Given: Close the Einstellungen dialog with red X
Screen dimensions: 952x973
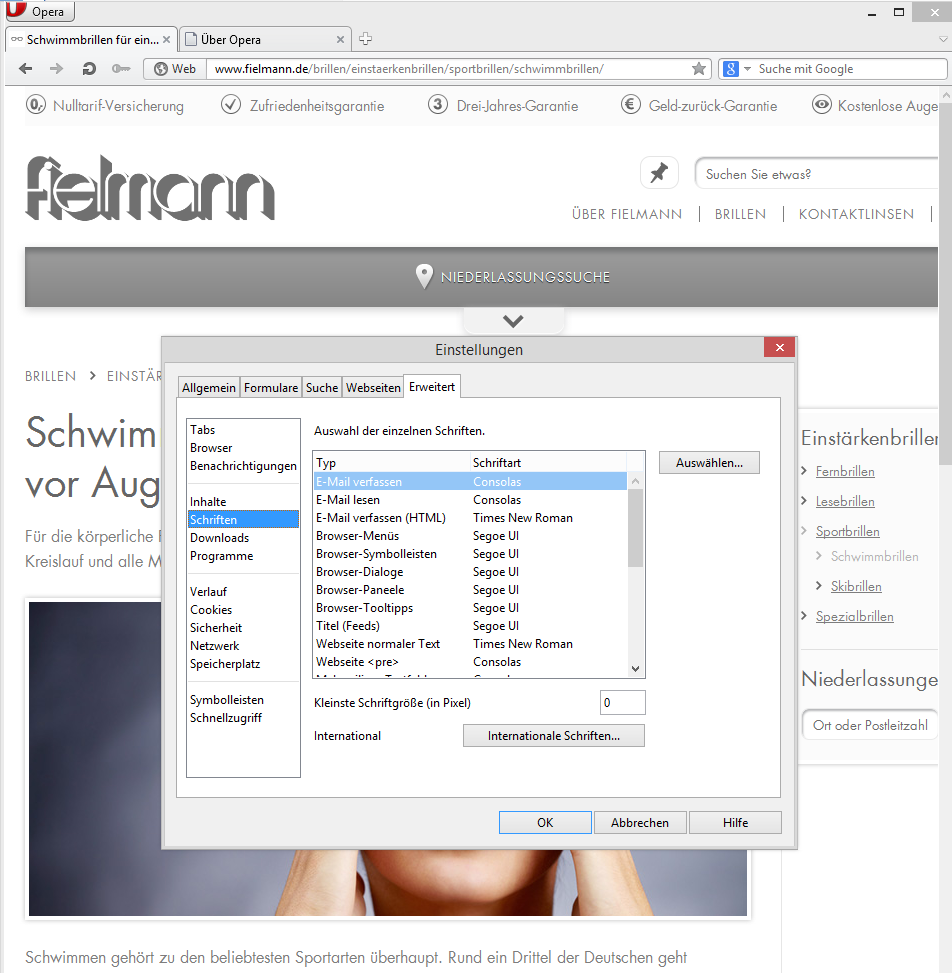Looking at the screenshot, I should [x=780, y=348].
